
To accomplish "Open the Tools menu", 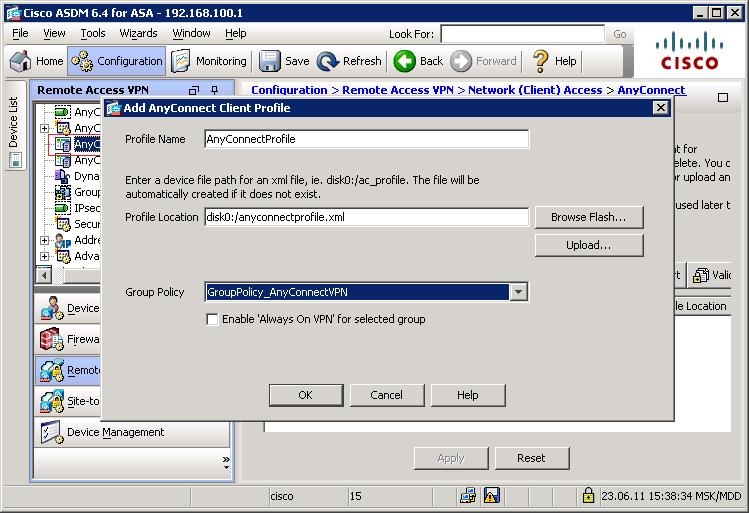I will coord(93,33).
